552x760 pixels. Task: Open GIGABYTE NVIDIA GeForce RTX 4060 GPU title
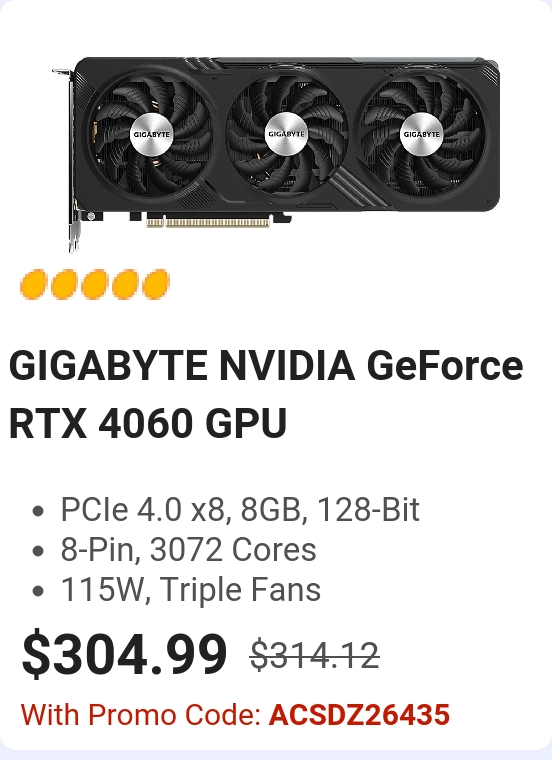tap(266, 394)
